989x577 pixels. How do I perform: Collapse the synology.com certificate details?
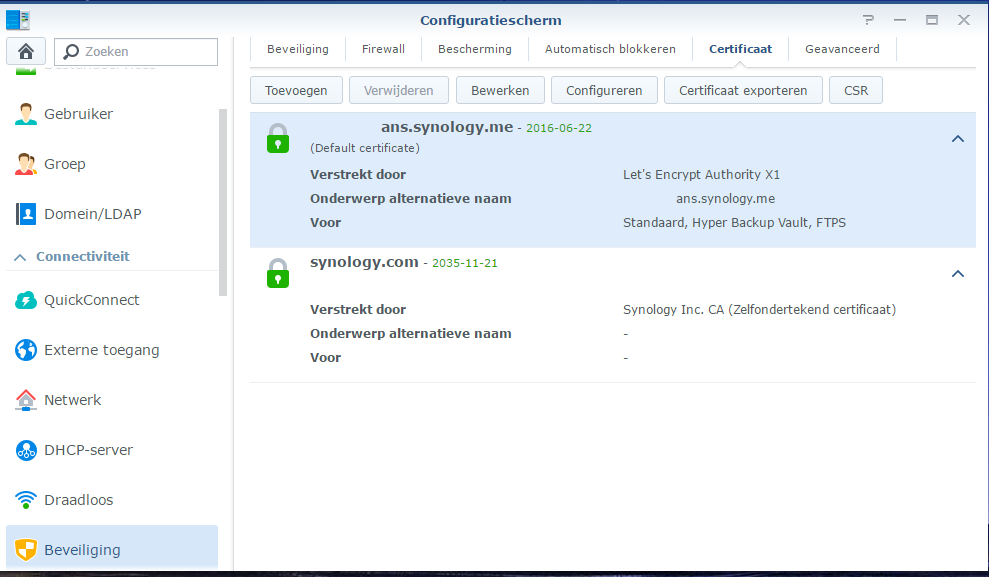pyautogui.click(x=957, y=274)
